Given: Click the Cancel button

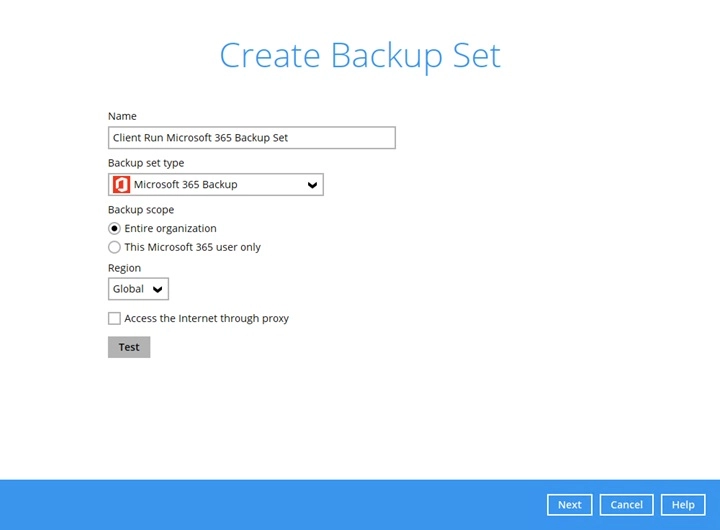Looking at the screenshot, I should (x=627, y=505).
